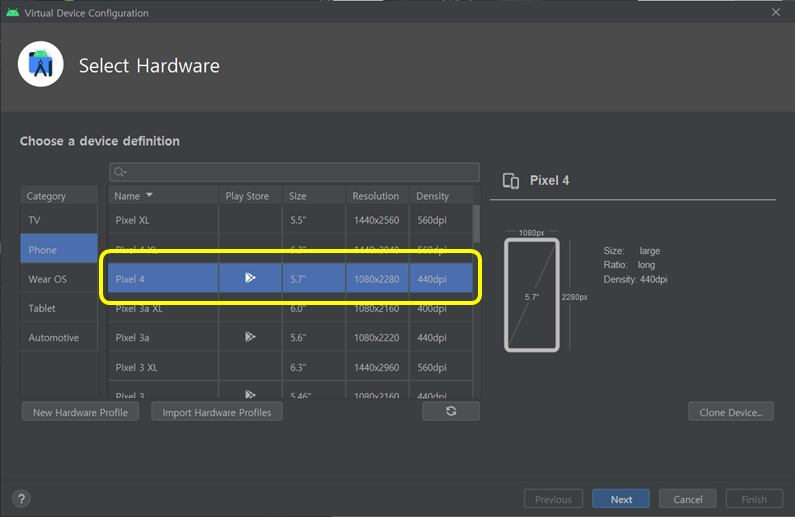795x517 pixels.
Task: Click the Play Store icon for Pixel 4
Action: tap(250, 278)
